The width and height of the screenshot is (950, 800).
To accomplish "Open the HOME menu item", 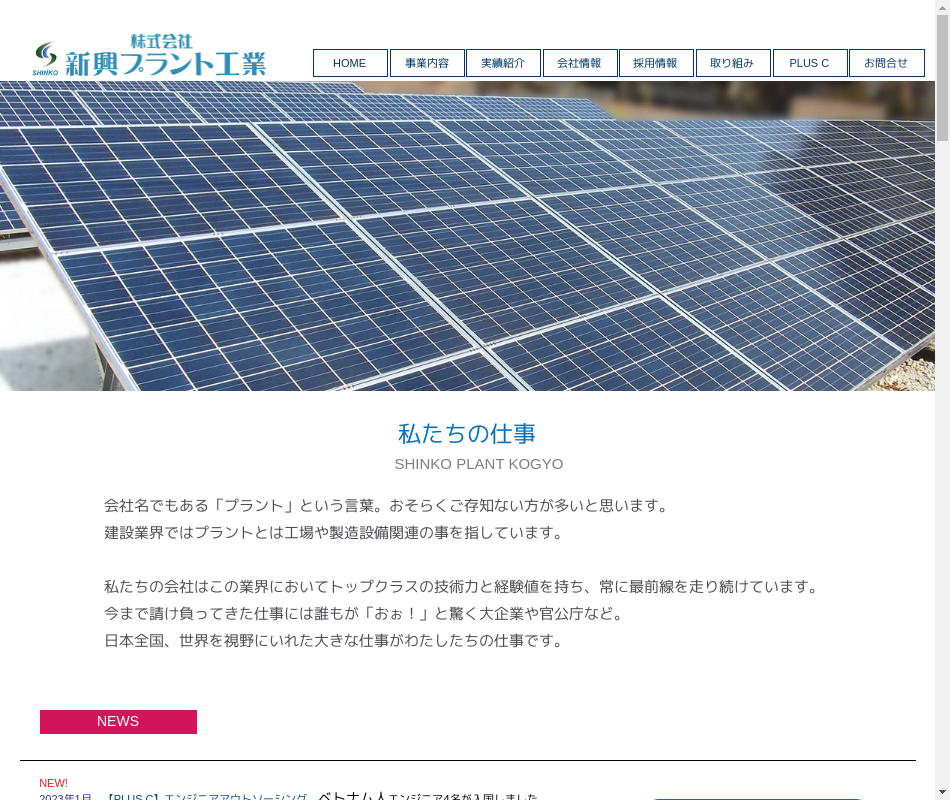I will 350,63.
